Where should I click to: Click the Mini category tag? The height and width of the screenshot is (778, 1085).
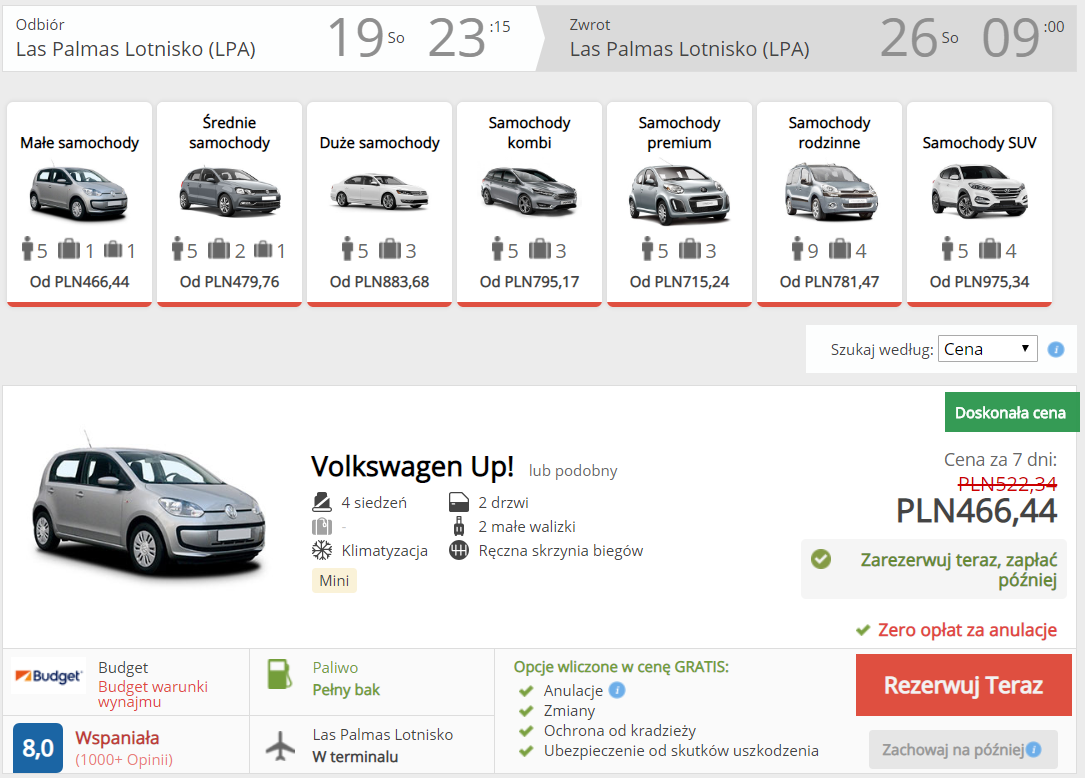pos(334,580)
